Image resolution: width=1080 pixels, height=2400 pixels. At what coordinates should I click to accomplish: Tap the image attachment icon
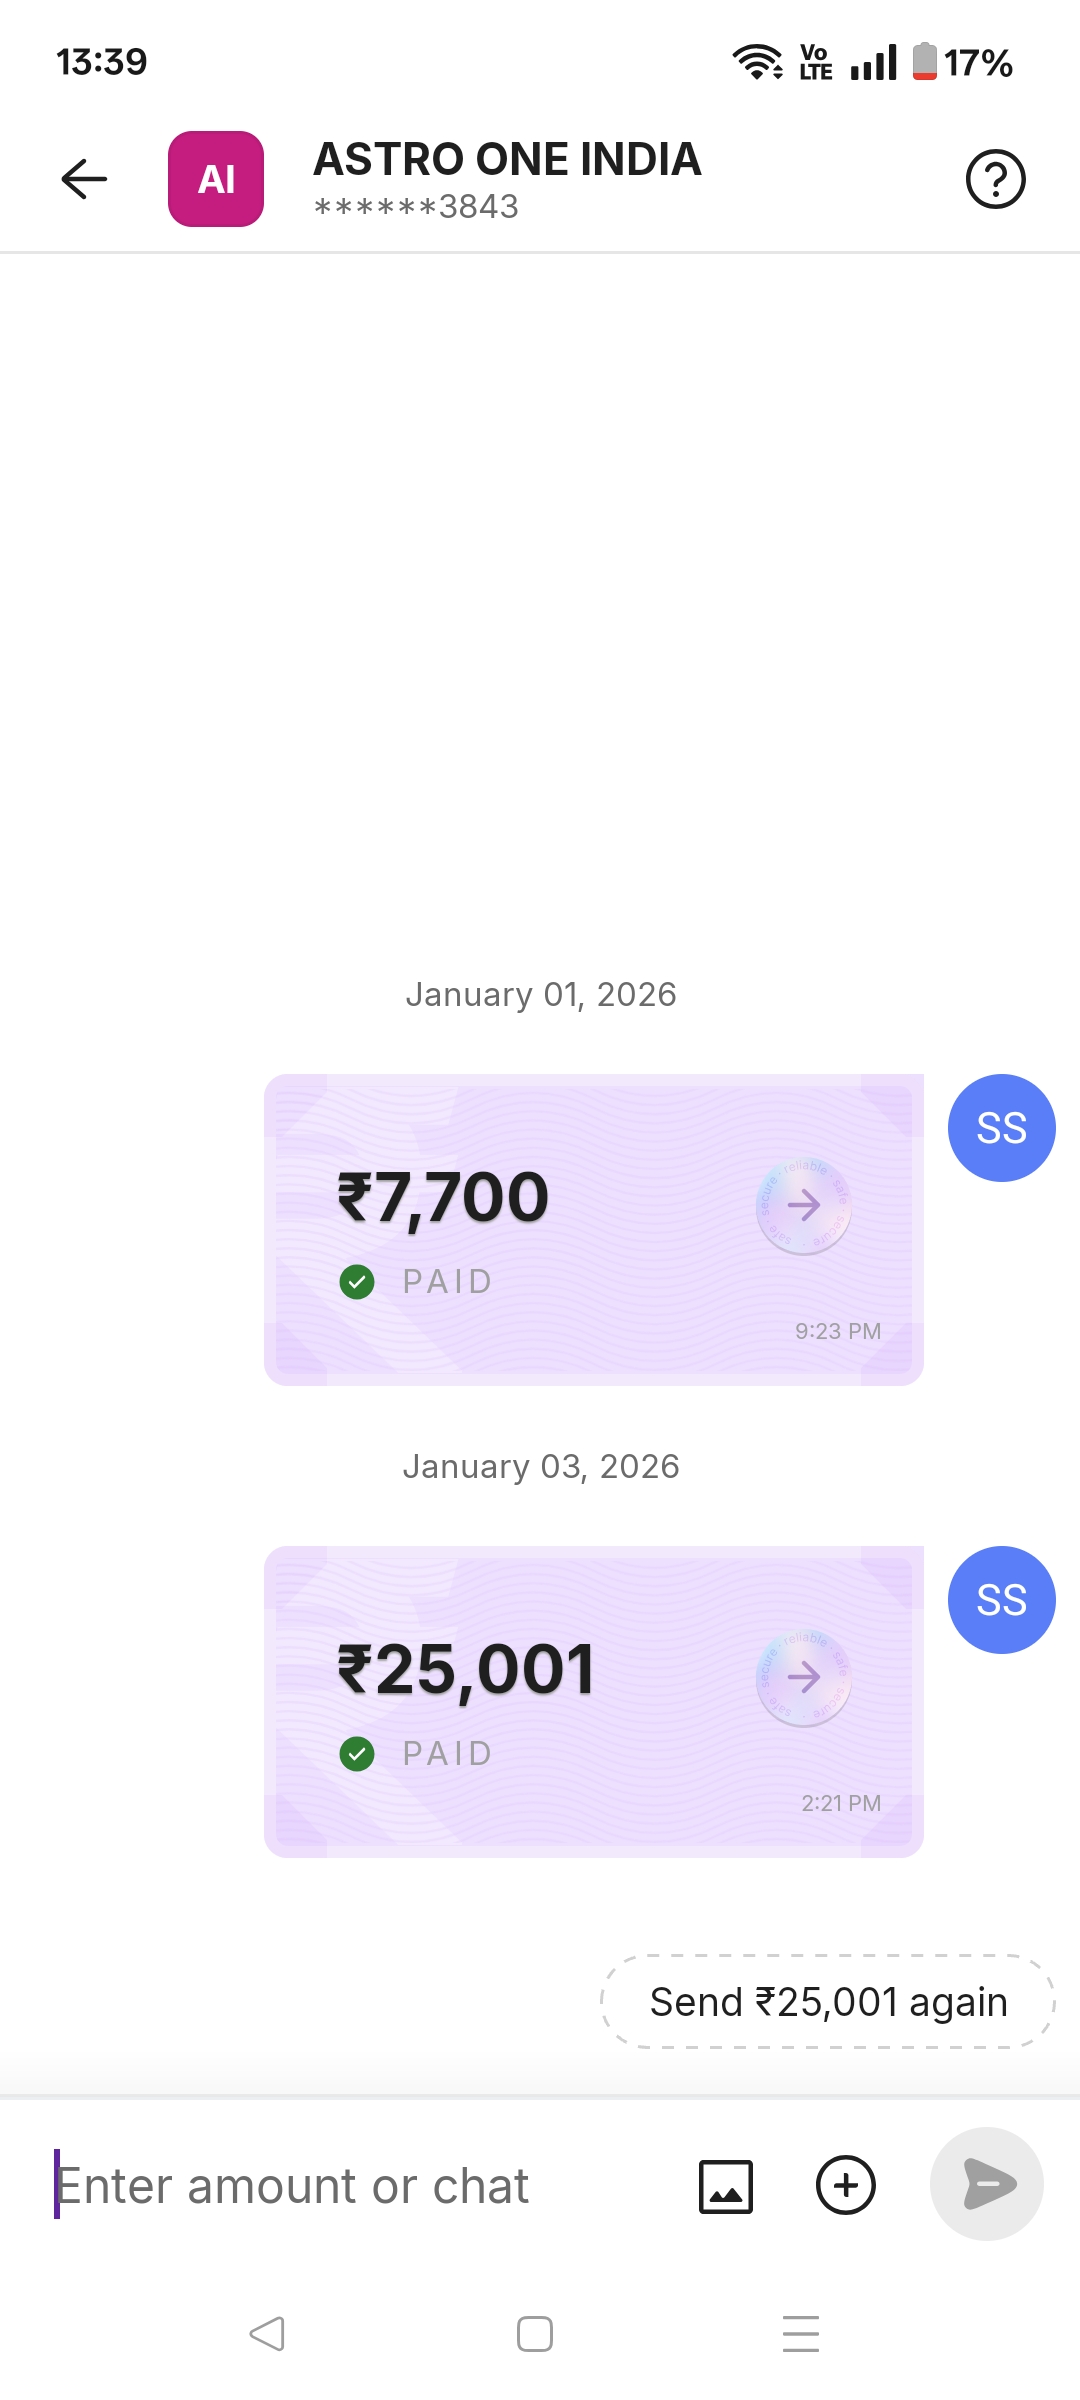pyautogui.click(x=725, y=2186)
